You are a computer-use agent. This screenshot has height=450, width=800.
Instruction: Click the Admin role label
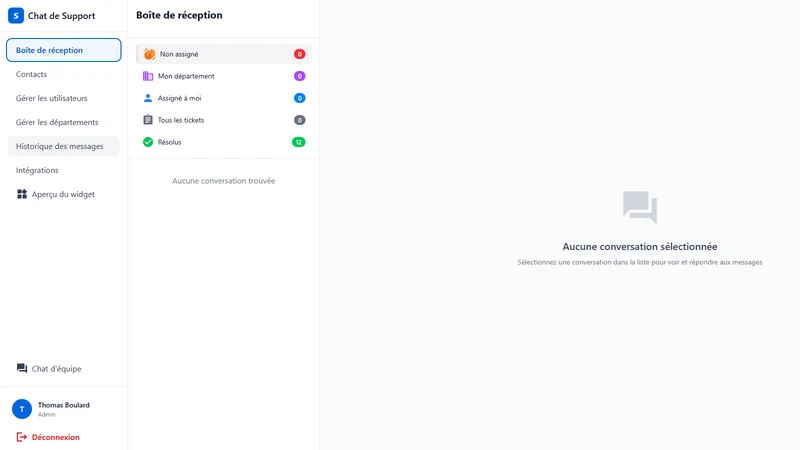click(x=46, y=414)
